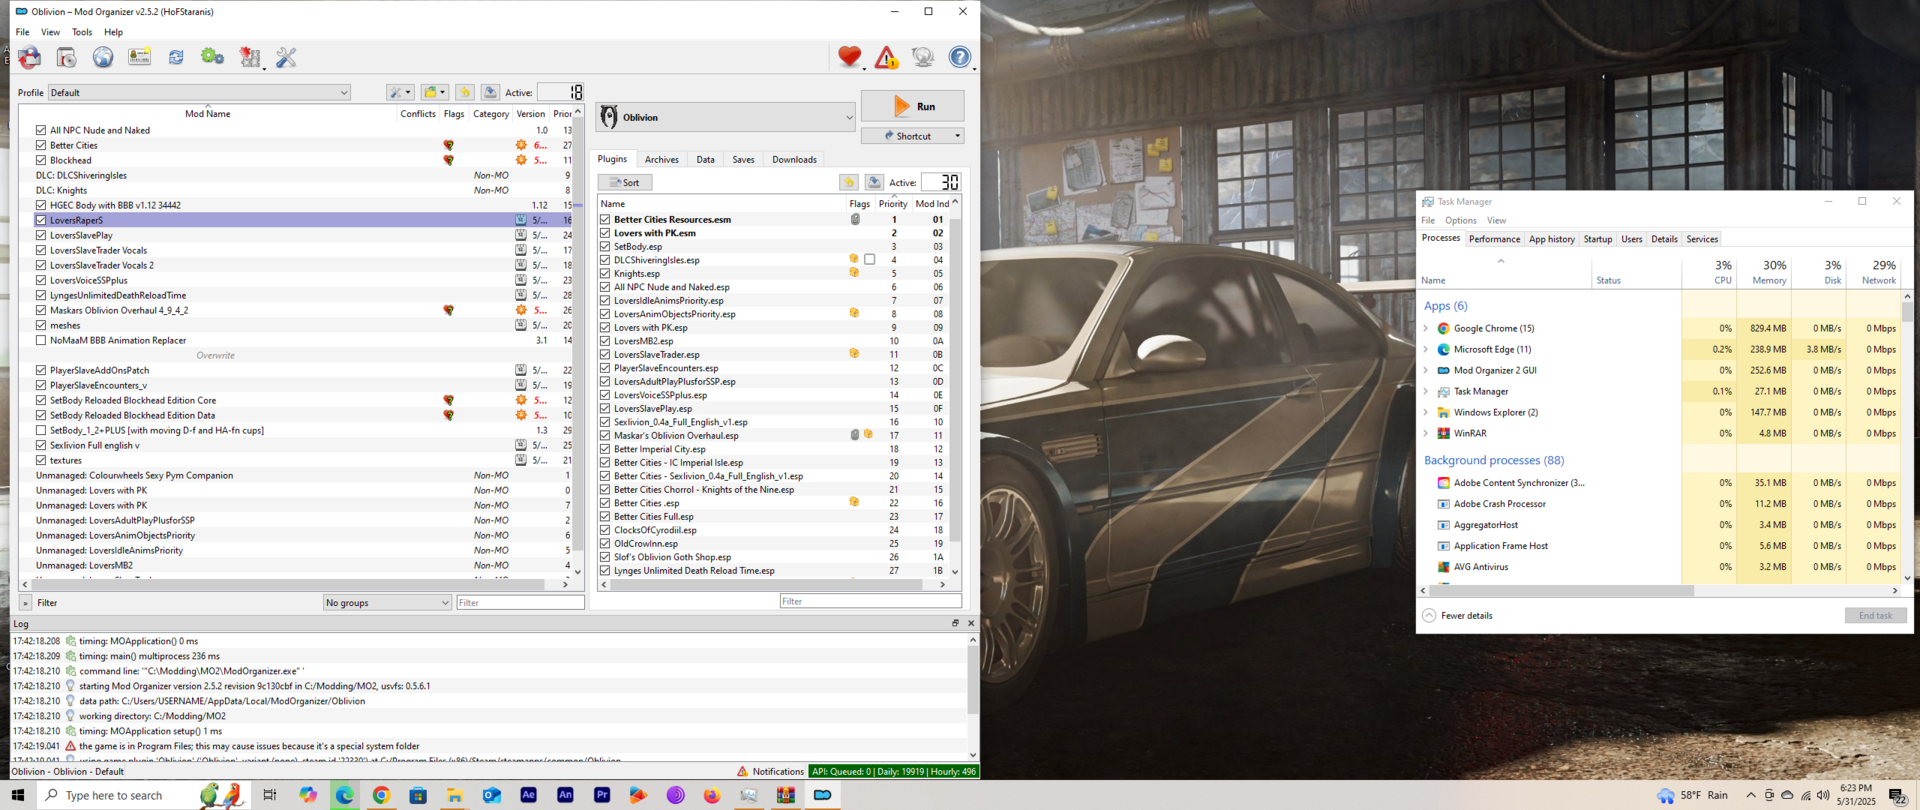Click End task in Task Manager
The width and height of the screenshot is (1920, 810).
tap(1875, 615)
